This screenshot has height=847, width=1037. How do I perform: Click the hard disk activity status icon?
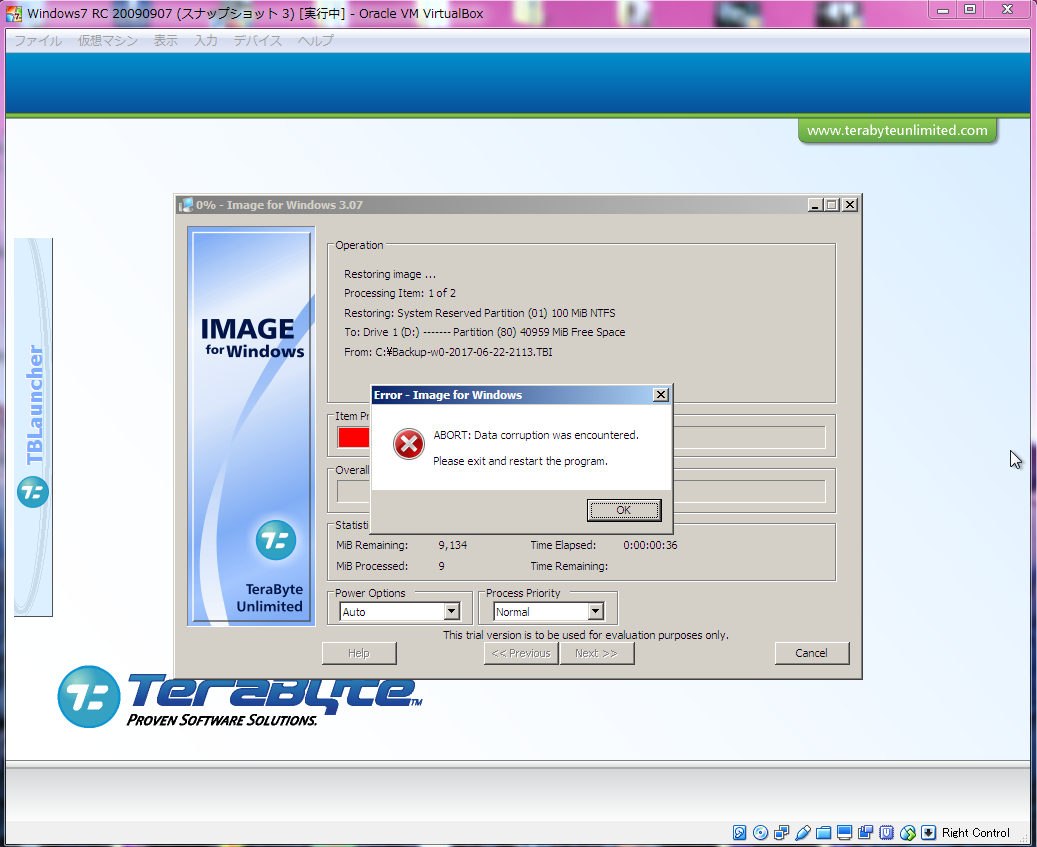click(x=739, y=832)
